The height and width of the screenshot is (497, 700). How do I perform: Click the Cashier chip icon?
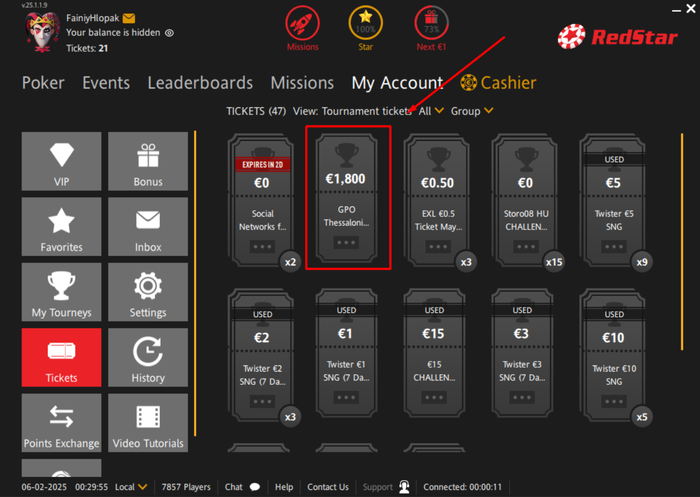(468, 83)
